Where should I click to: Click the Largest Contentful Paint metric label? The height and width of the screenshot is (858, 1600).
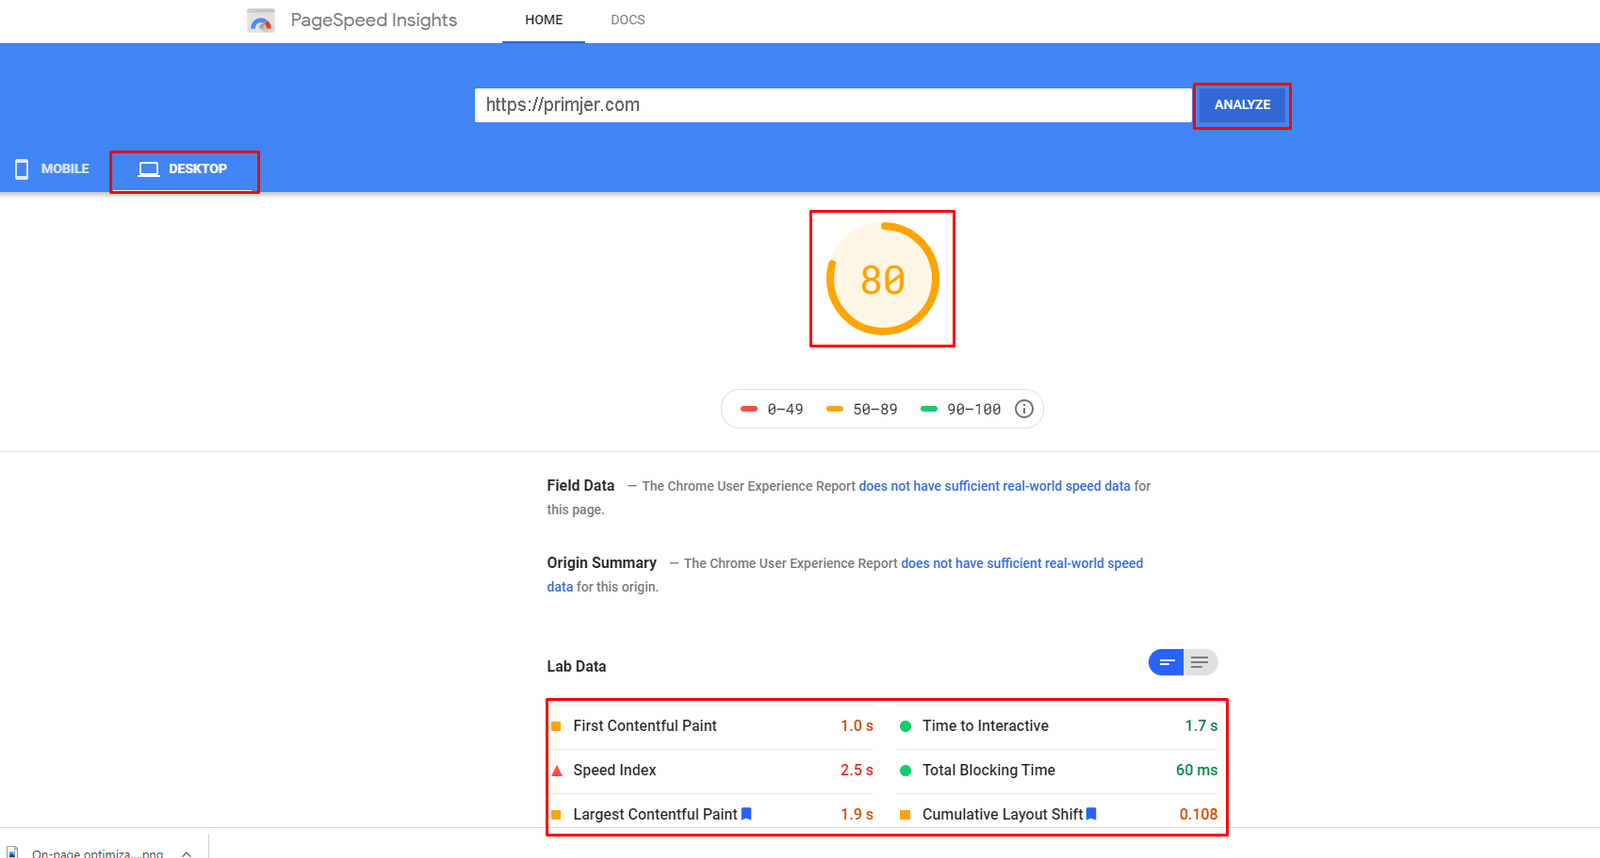655,815
